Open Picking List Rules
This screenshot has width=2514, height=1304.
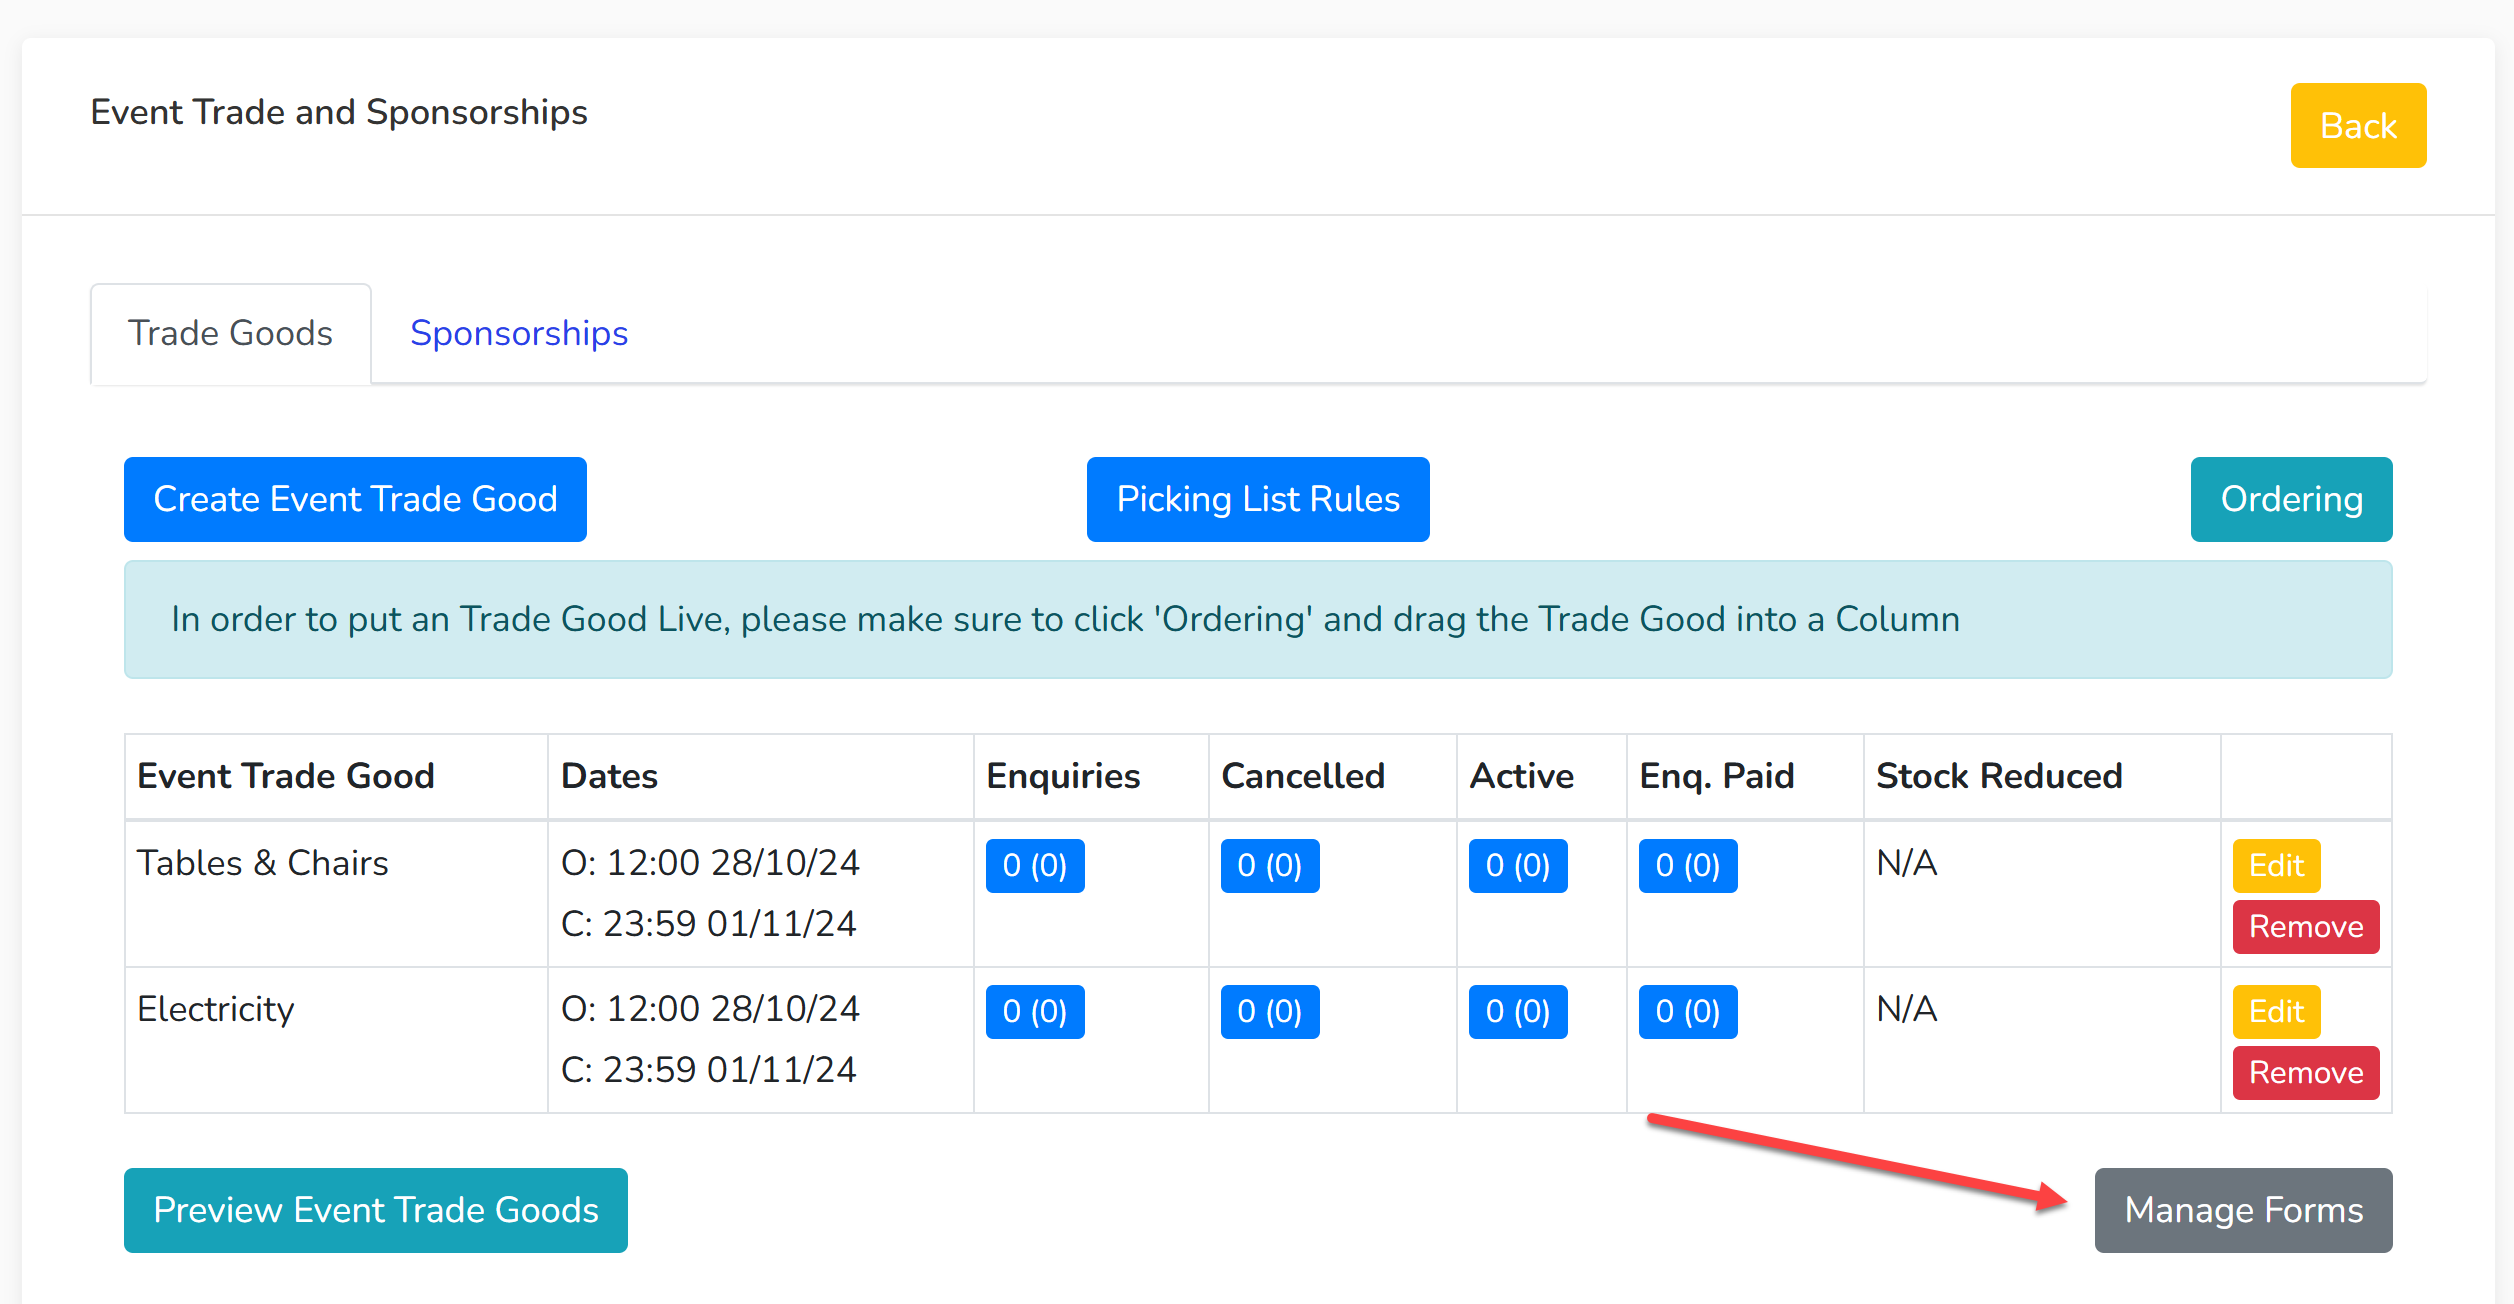(x=1258, y=499)
